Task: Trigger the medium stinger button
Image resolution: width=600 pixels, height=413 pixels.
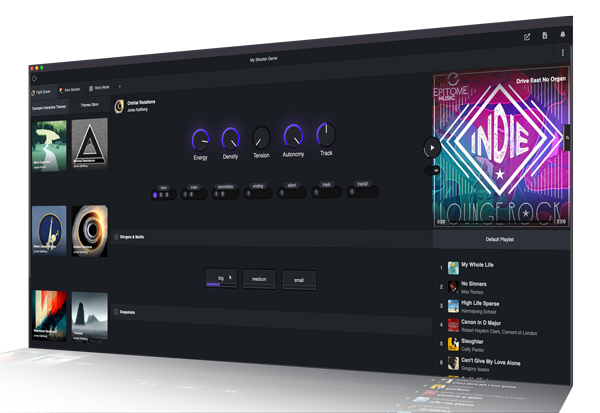Action: (259, 279)
